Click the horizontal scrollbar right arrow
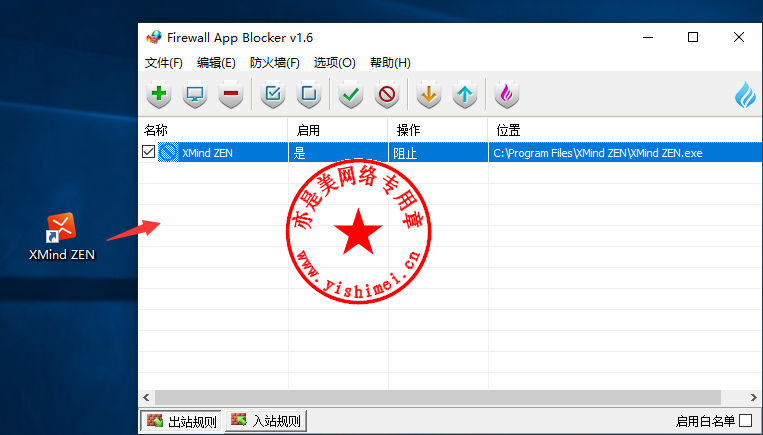763x435 pixels. click(x=754, y=398)
